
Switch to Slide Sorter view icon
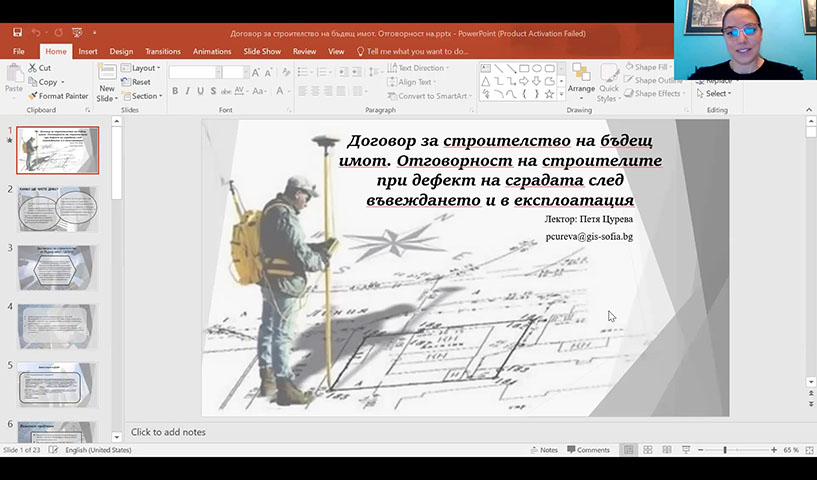648,450
